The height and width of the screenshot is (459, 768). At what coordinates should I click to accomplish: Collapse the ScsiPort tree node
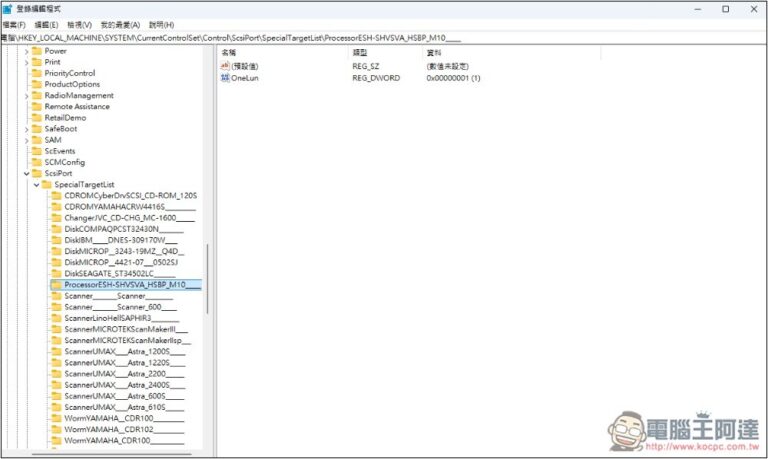27,173
